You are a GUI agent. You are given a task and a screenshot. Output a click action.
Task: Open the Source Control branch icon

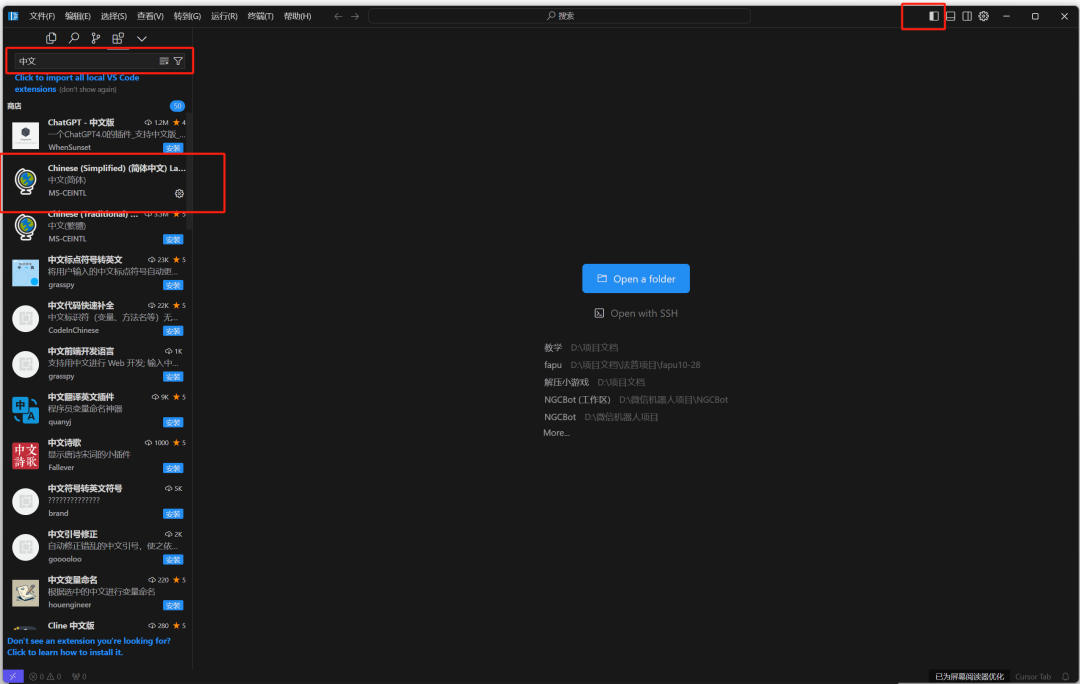point(96,39)
